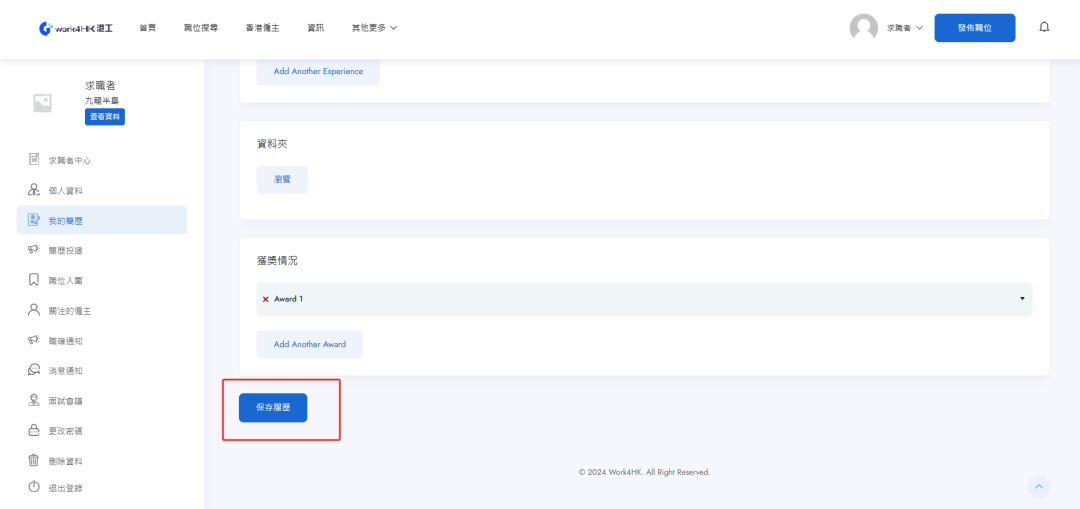Click Add Another Award button
Image resolution: width=1080 pixels, height=509 pixels.
(310, 344)
